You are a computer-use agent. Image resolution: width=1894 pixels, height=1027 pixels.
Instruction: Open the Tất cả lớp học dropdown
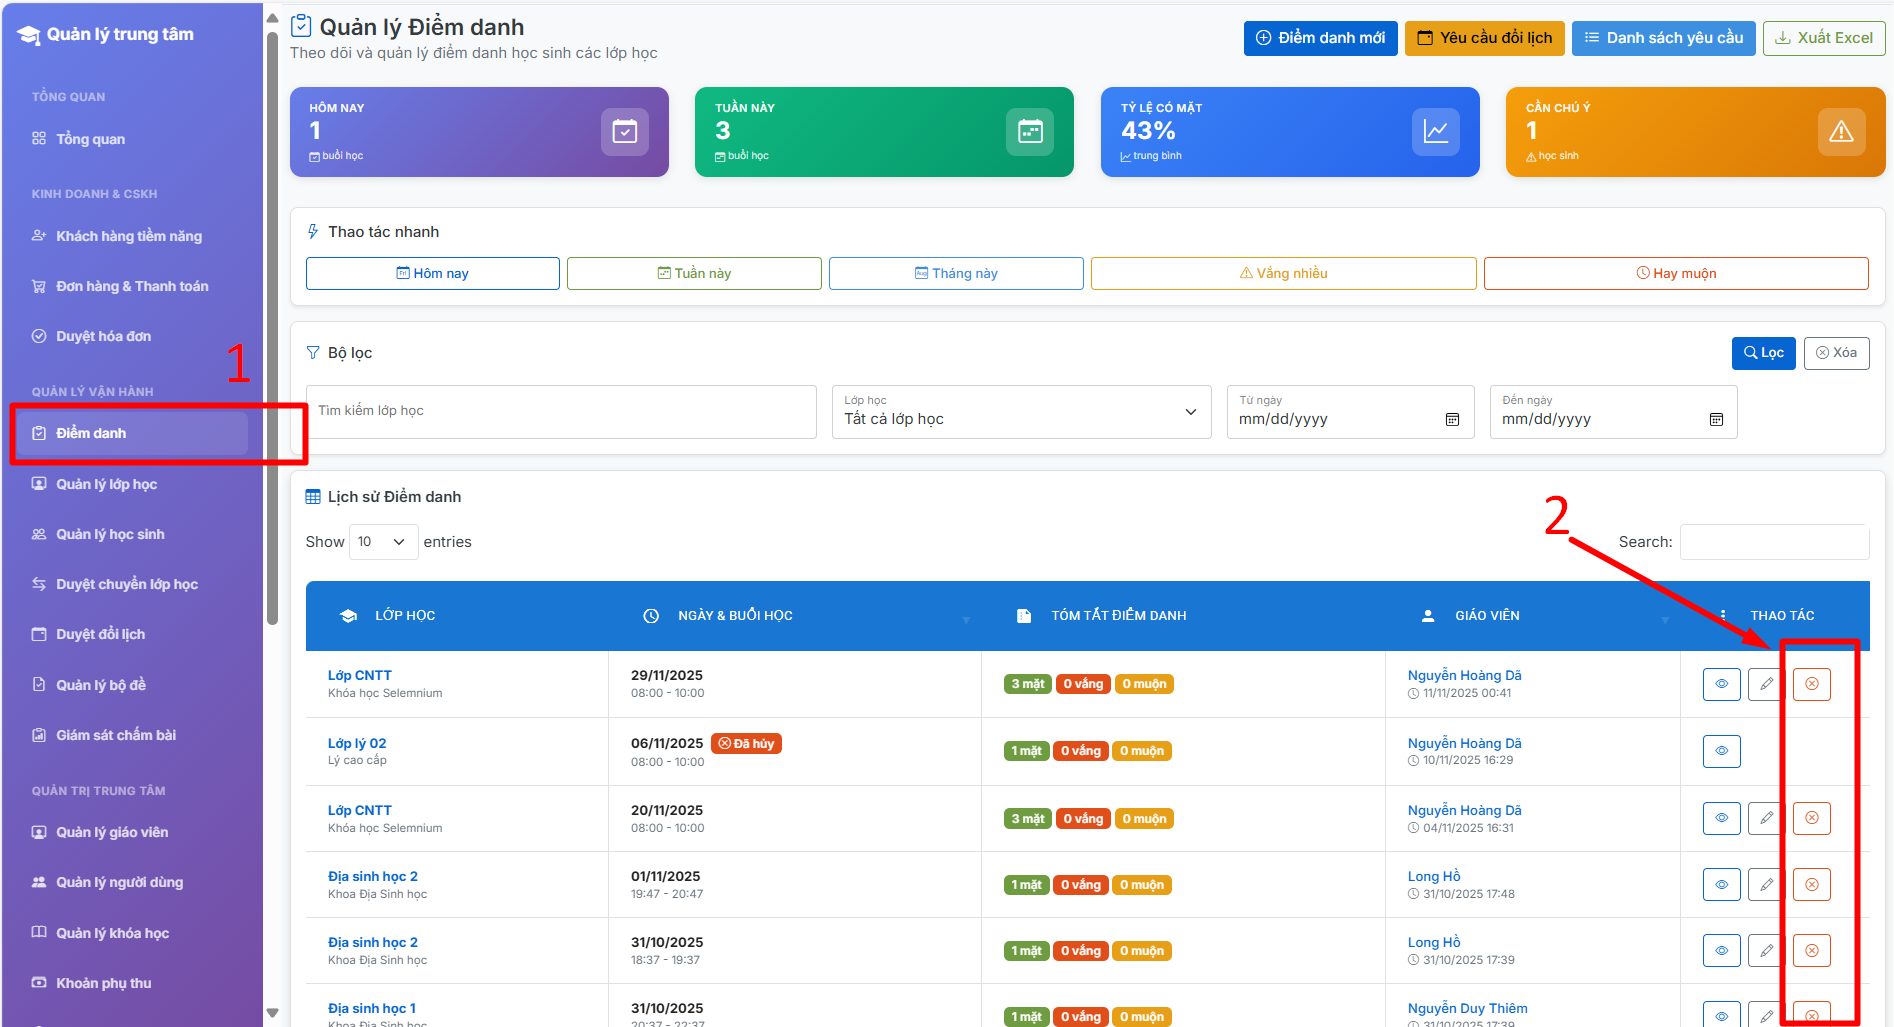coord(1021,412)
